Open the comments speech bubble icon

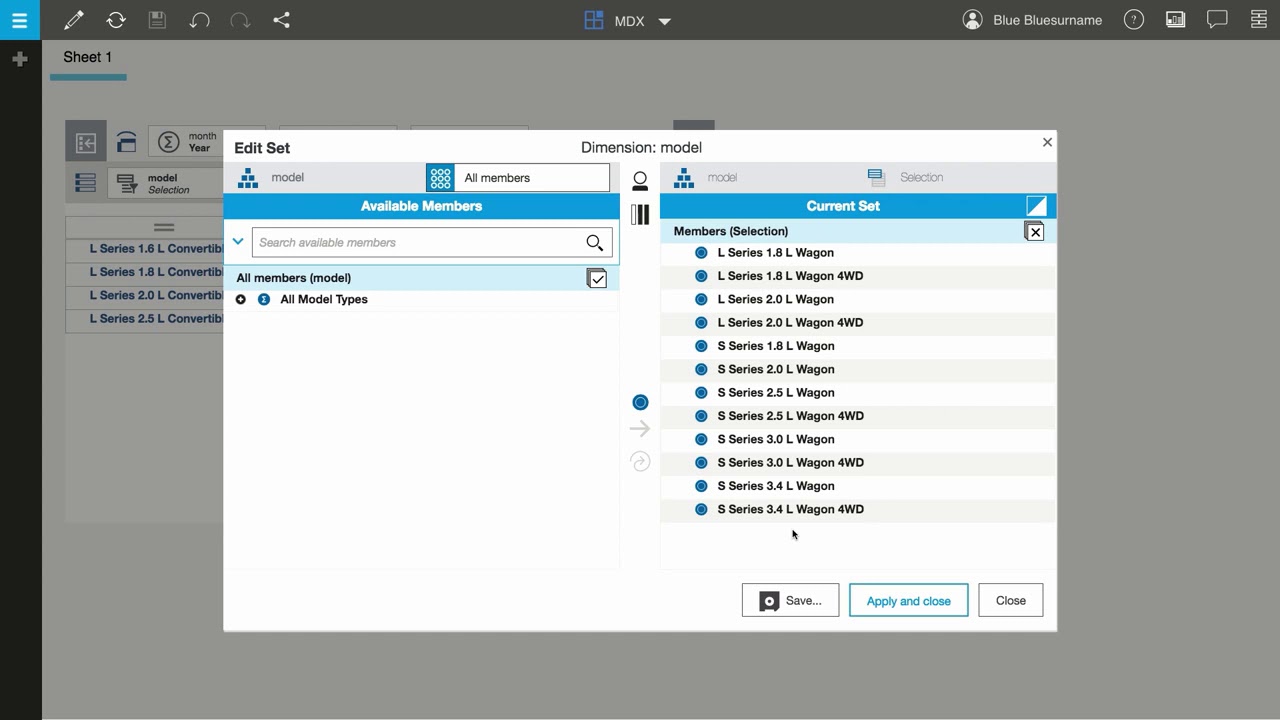1217,20
